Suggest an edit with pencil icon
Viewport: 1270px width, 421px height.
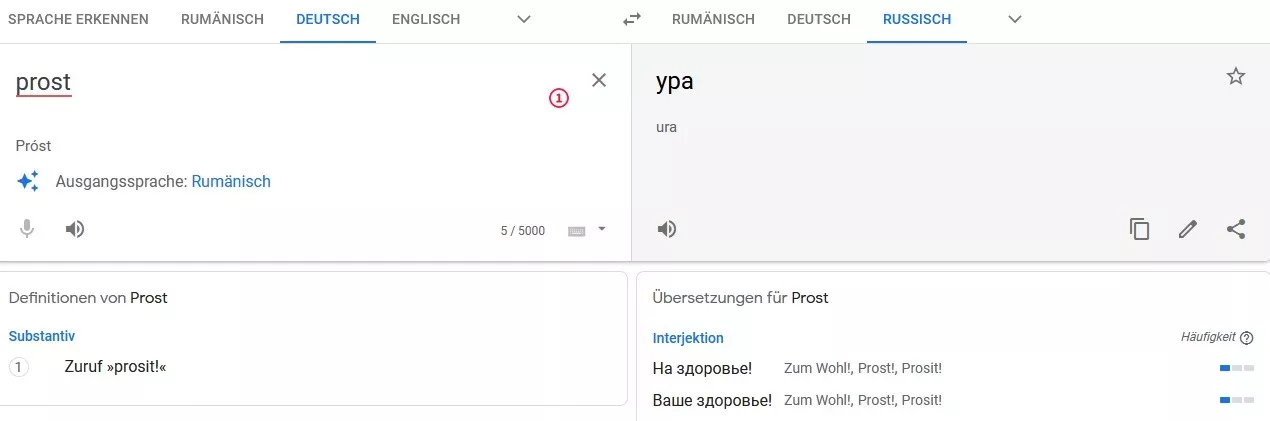1187,229
